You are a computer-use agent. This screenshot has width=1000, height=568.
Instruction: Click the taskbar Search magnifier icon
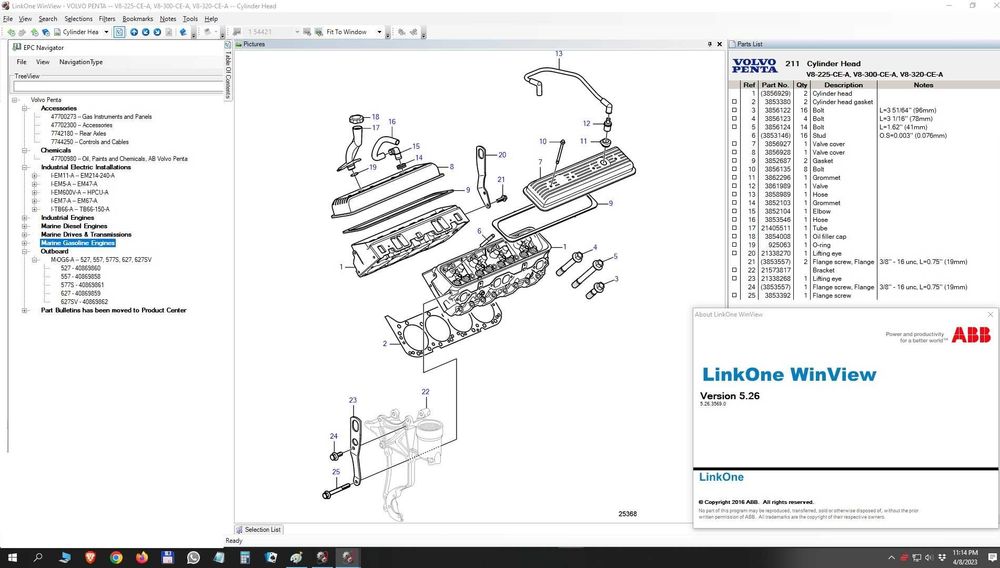(38, 557)
